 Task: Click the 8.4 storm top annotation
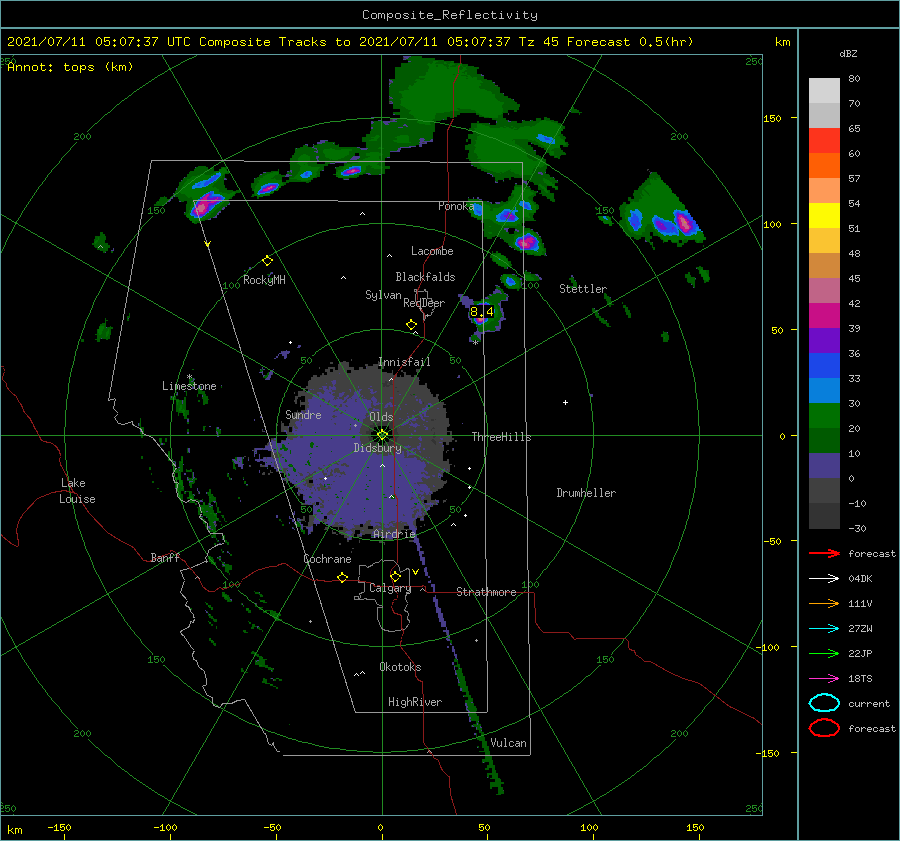click(482, 312)
